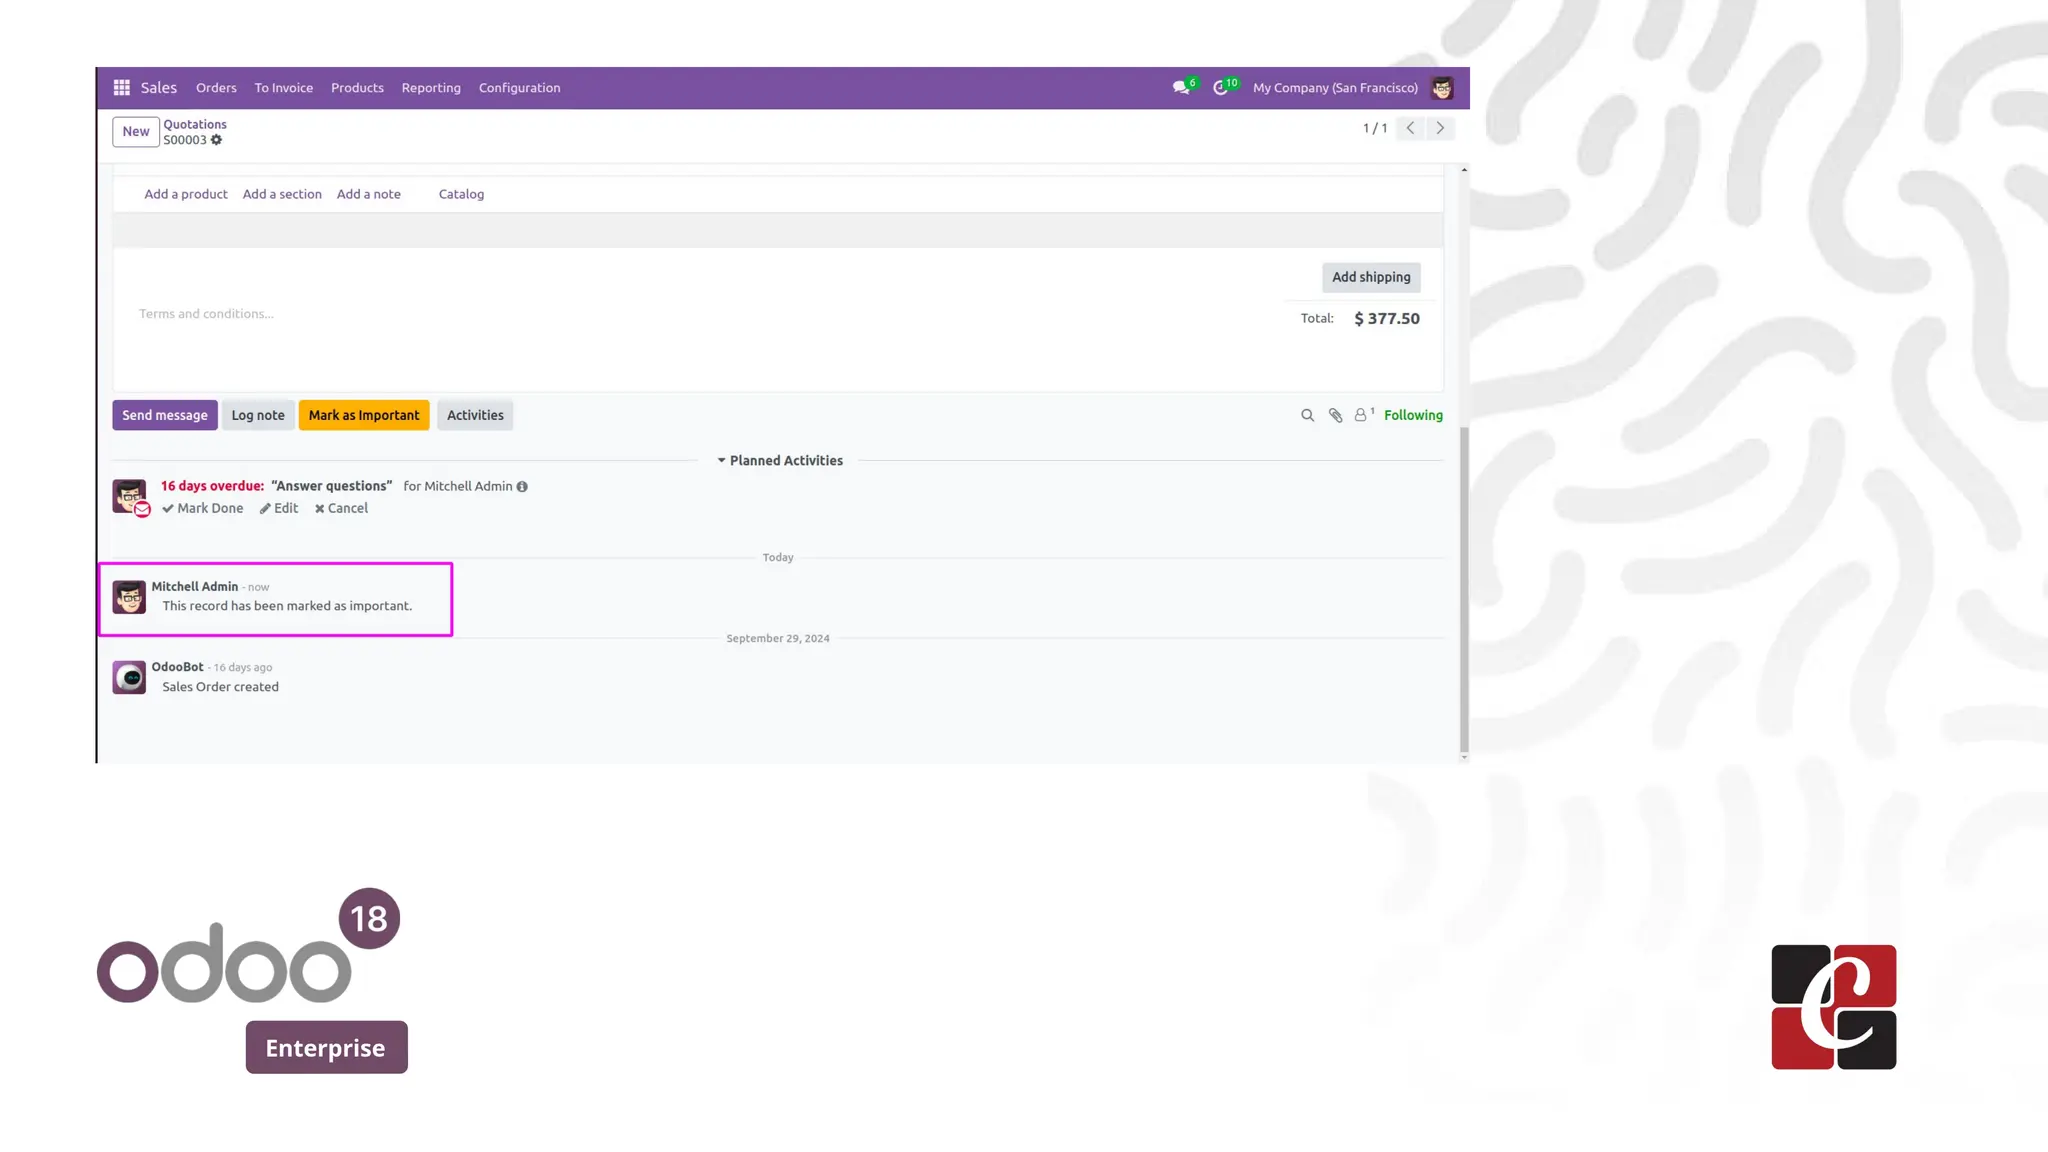Click the Activities button
Viewport: 2048px width, 1152px height.
click(x=475, y=415)
